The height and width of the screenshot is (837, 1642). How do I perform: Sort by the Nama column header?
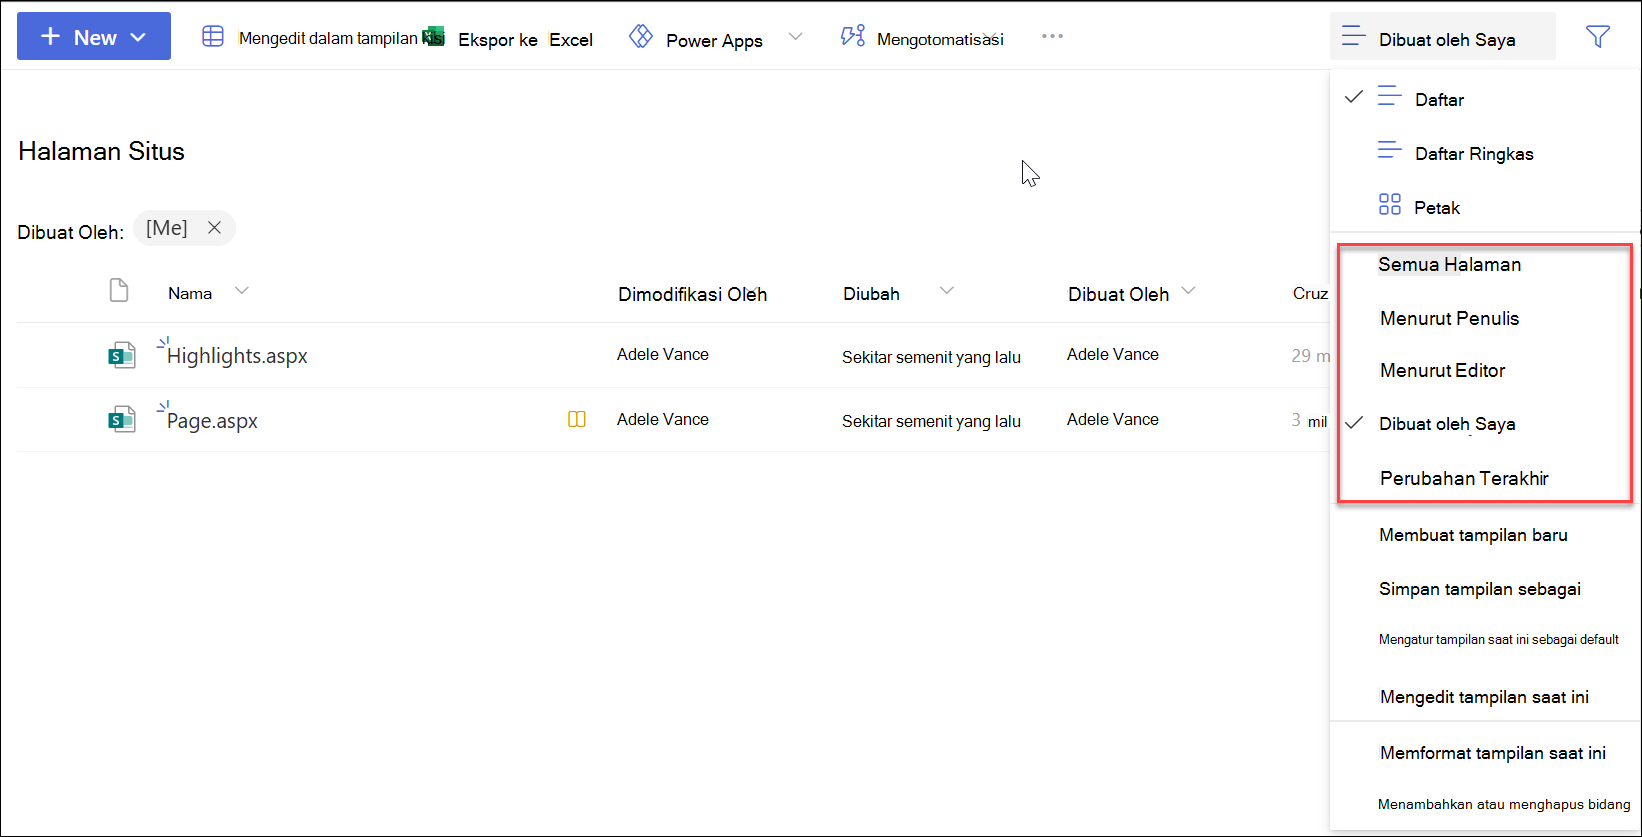tap(190, 293)
